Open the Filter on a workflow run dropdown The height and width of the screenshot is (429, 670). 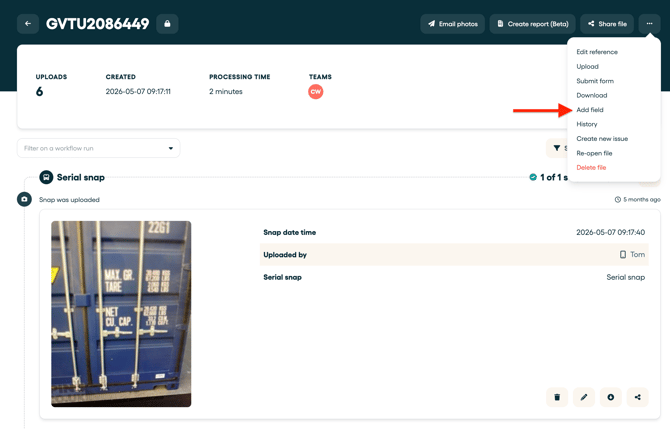[x=98, y=148]
